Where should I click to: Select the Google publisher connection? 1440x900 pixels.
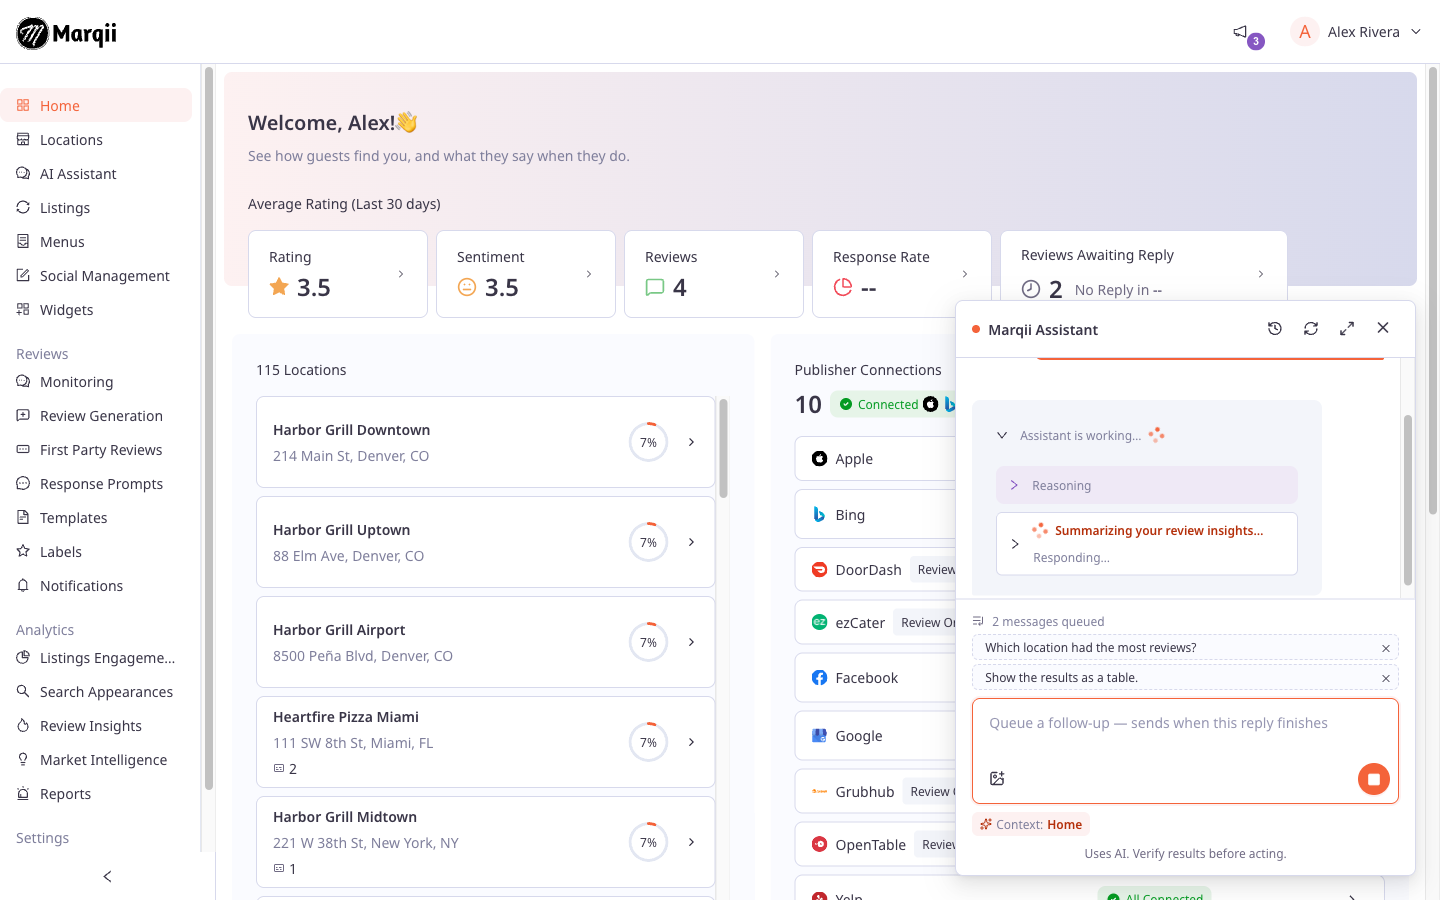click(x=876, y=736)
